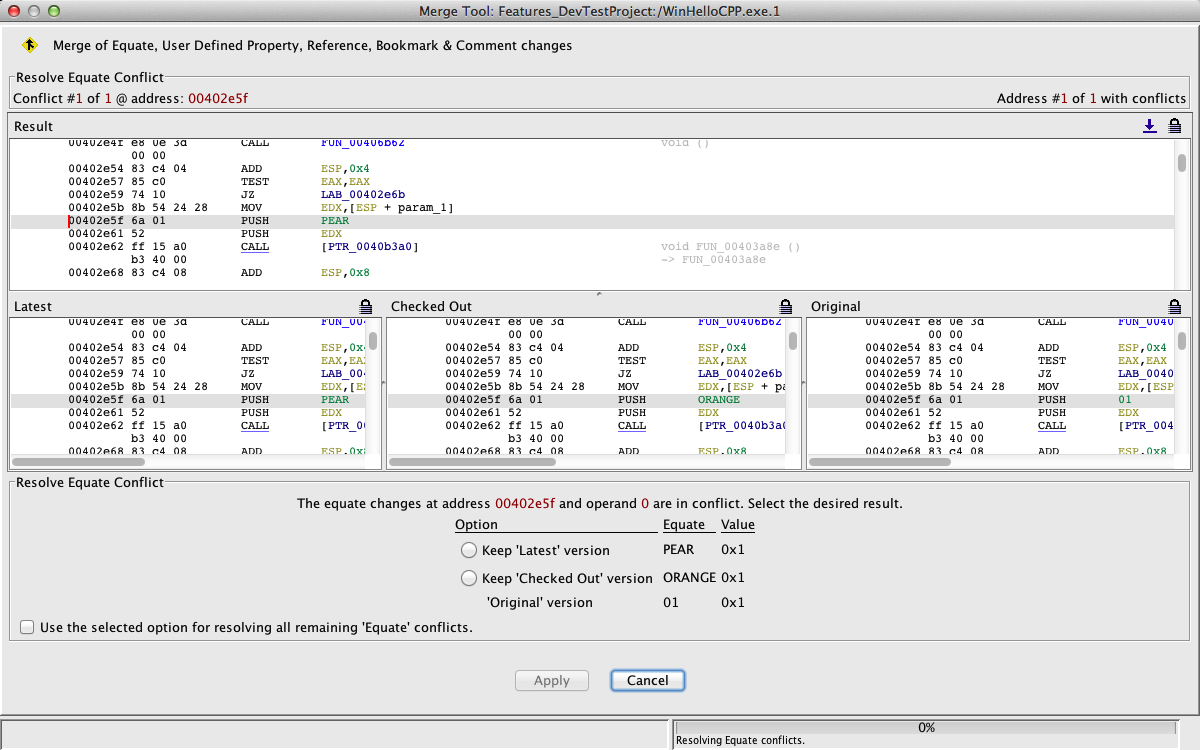Enable use selected option for remaining Equate conflicts

click(26, 628)
